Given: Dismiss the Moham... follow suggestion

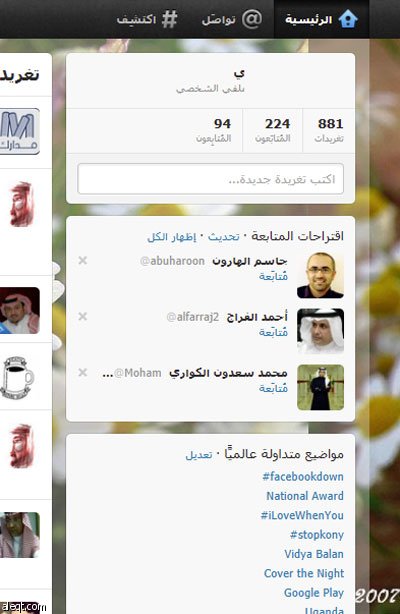Looking at the screenshot, I should 83,372.
